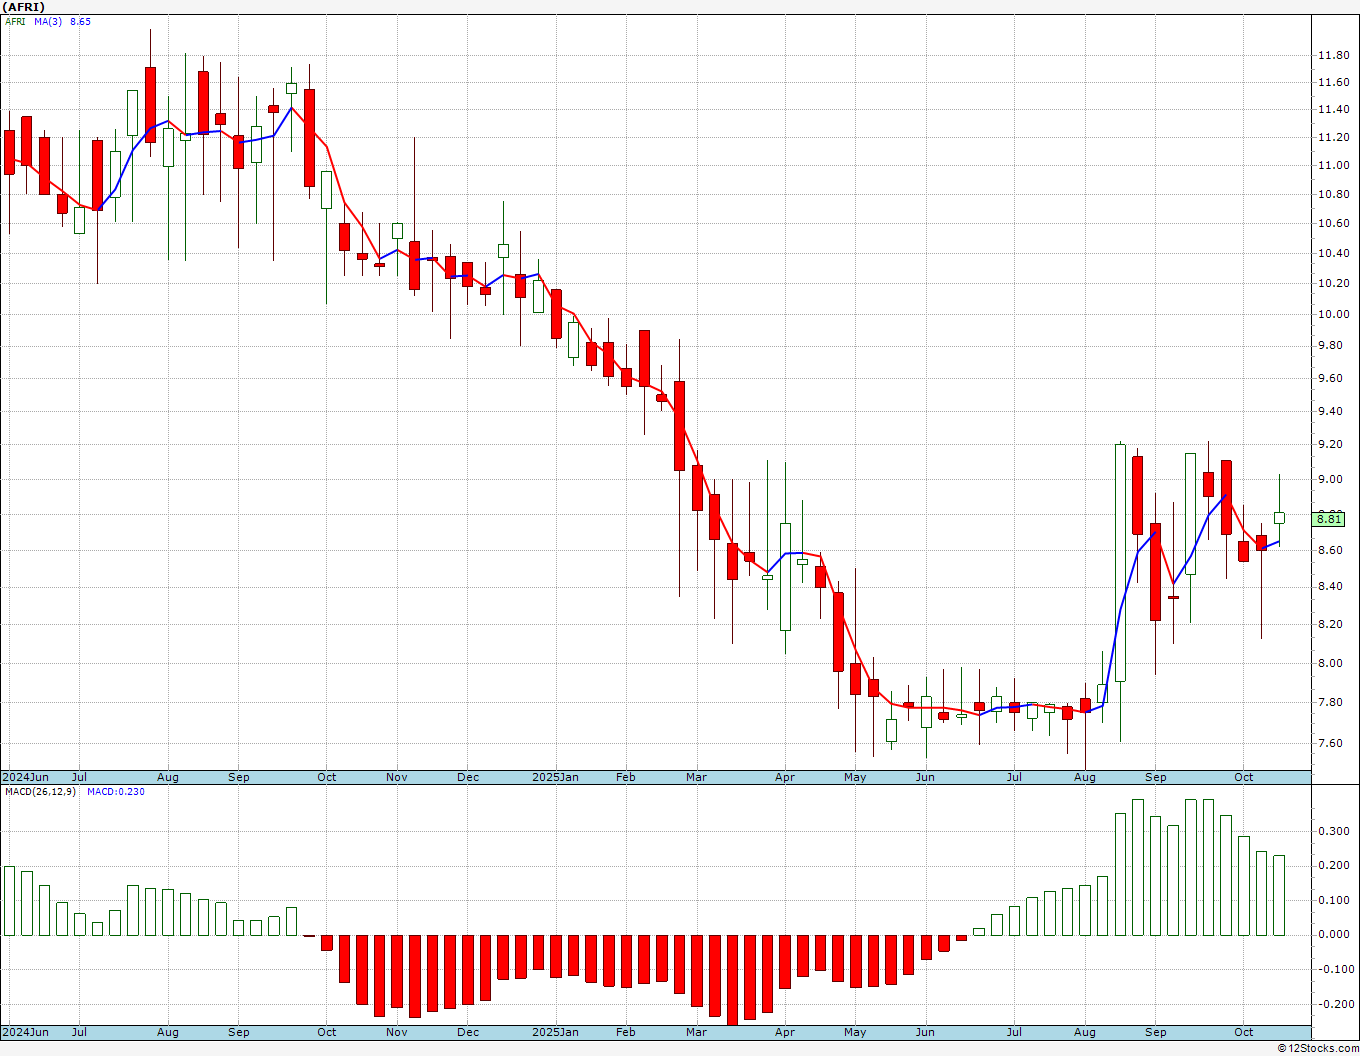The width and height of the screenshot is (1360, 1056).
Task: Select the MA(3) indicator label
Action: tap(48, 21)
